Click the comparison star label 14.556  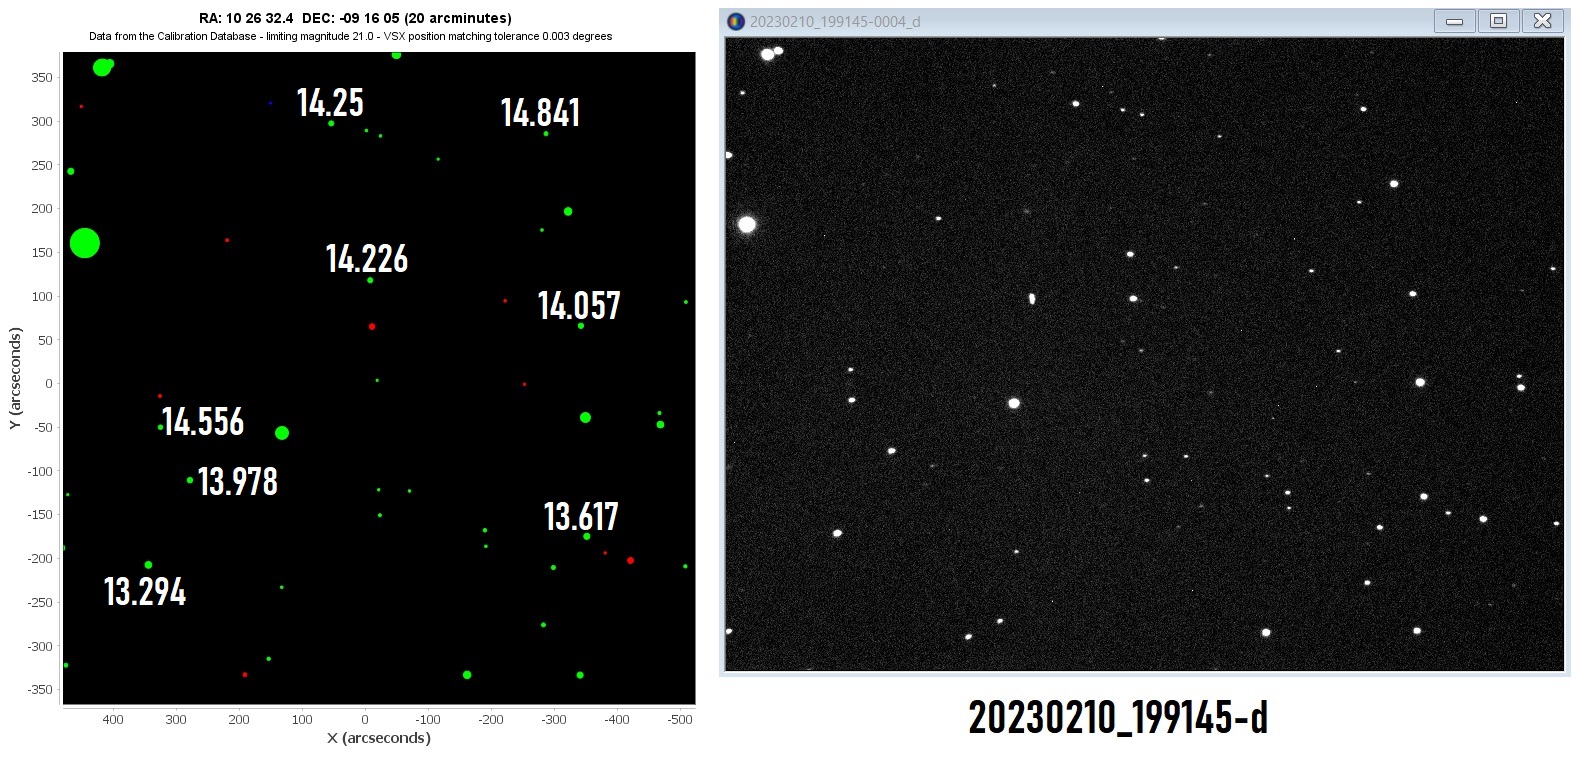pyautogui.click(x=203, y=422)
